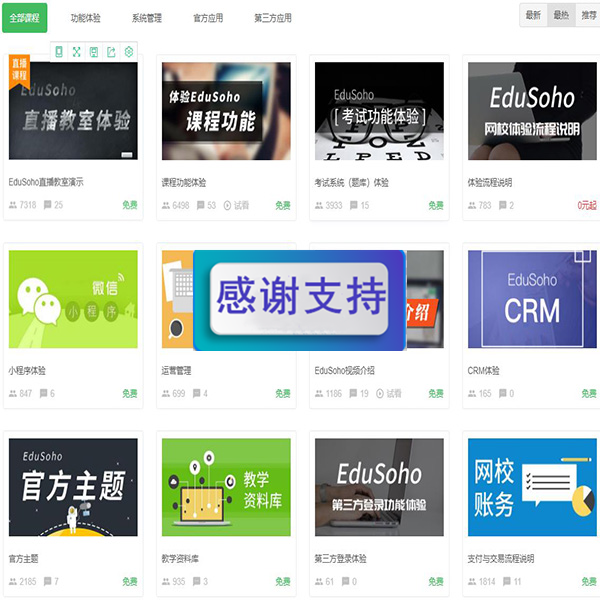Click the 试看 play icon on EduSoho视频介绍 card
The width and height of the screenshot is (600, 600).
pos(380,393)
